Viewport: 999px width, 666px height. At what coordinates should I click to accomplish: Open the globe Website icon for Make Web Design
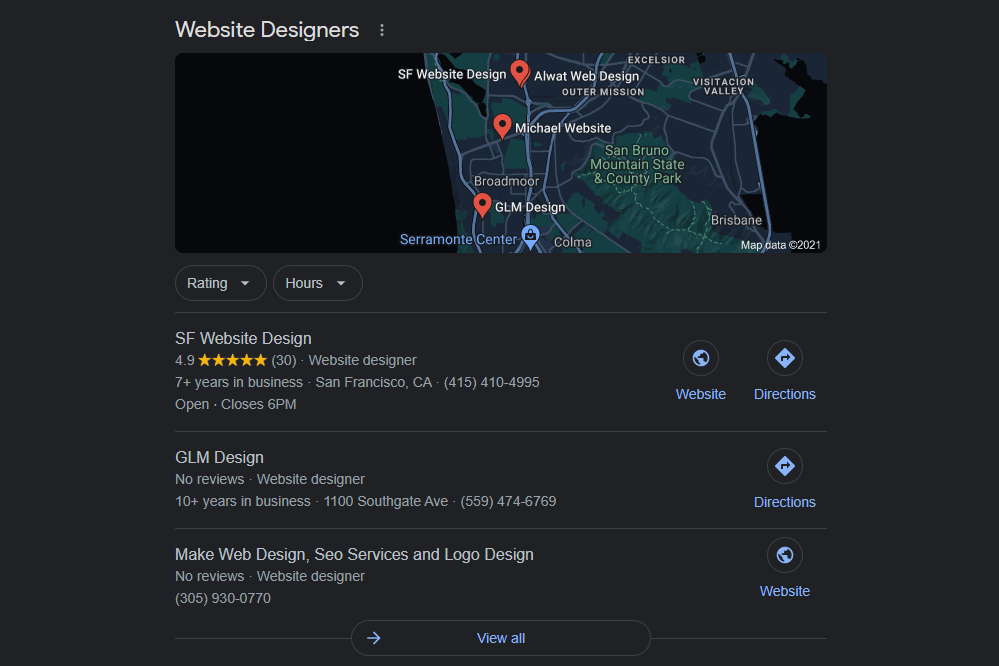(x=785, y=555)
